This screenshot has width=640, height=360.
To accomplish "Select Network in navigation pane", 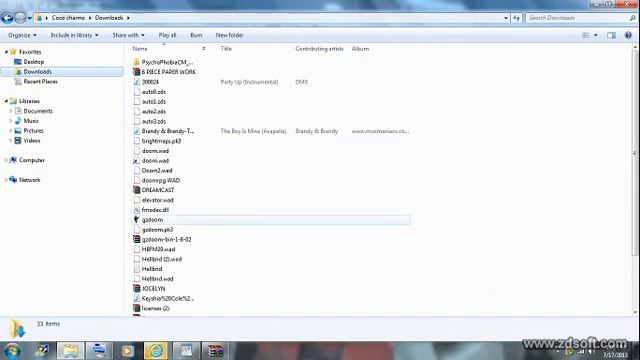I will coord(29,180).
